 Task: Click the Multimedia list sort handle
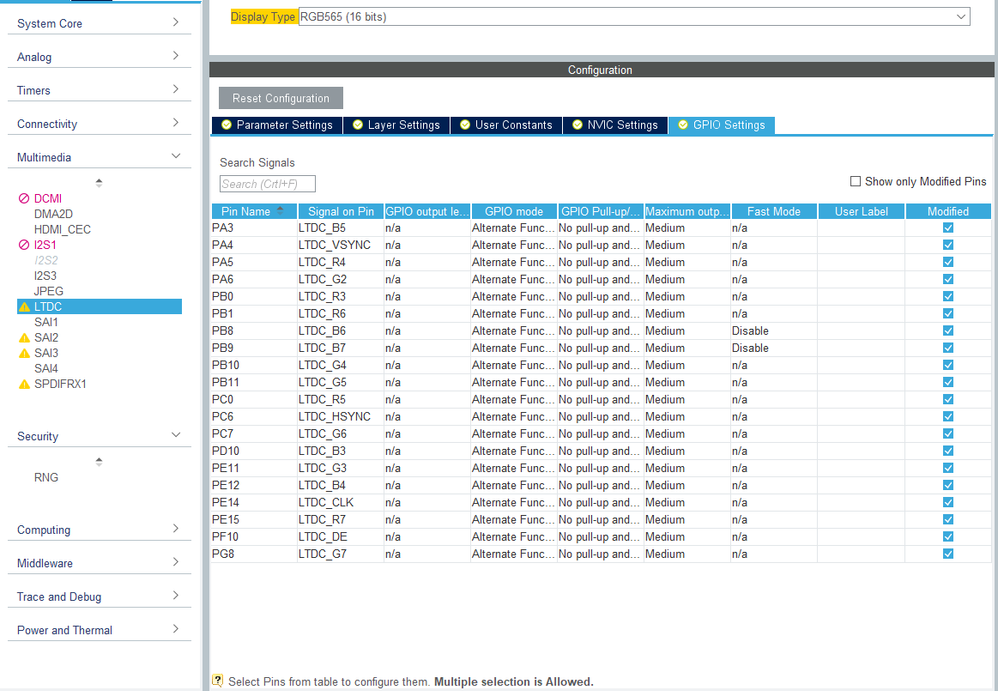coord(99,183)
